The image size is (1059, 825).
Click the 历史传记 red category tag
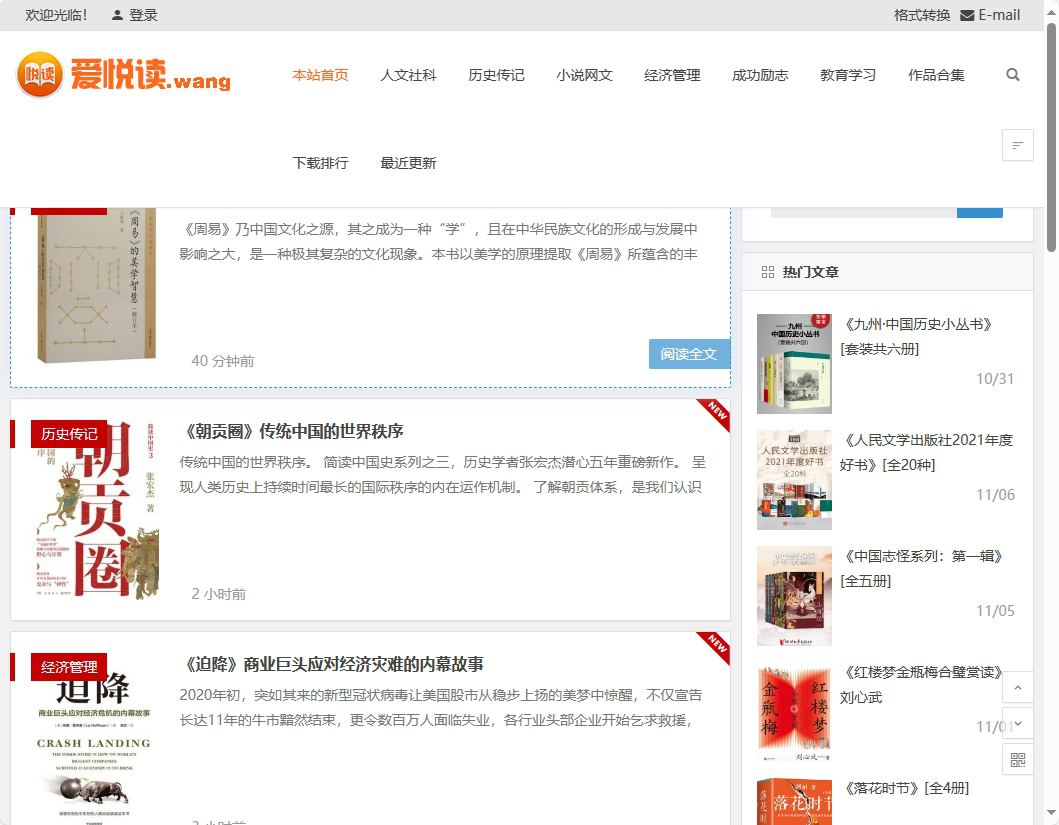point(69,434)
